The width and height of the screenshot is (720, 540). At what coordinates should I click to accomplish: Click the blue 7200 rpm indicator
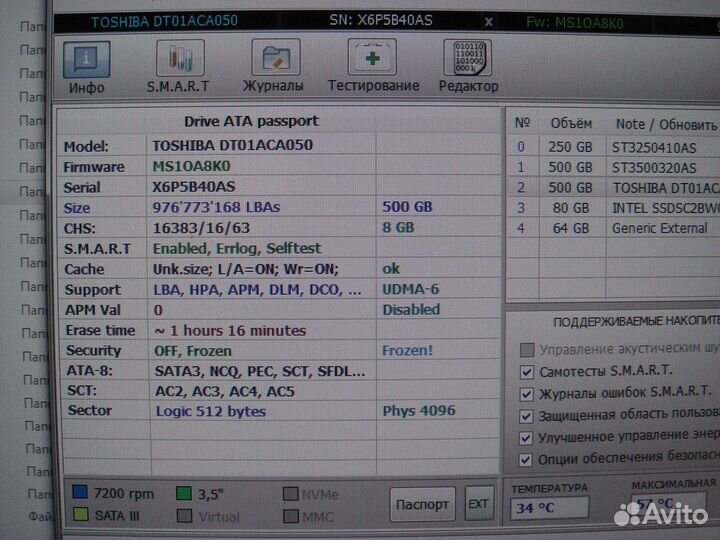80,492
